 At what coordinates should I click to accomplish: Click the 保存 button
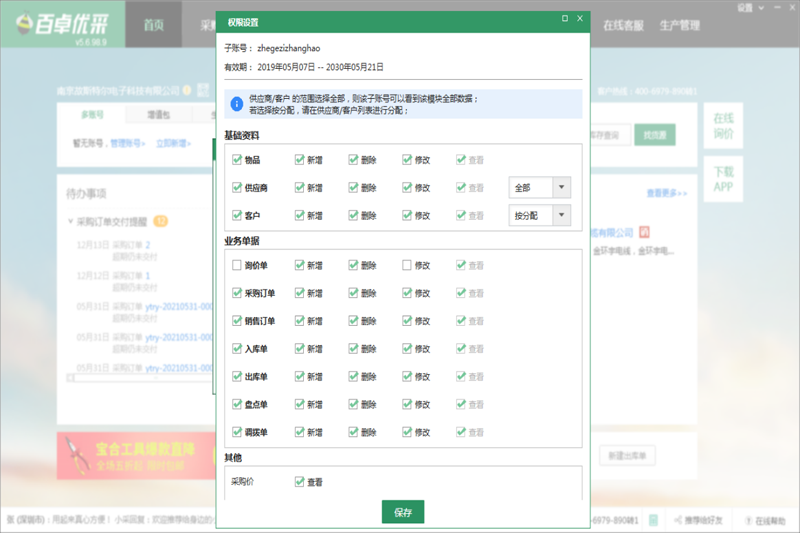tap(403, 512)
